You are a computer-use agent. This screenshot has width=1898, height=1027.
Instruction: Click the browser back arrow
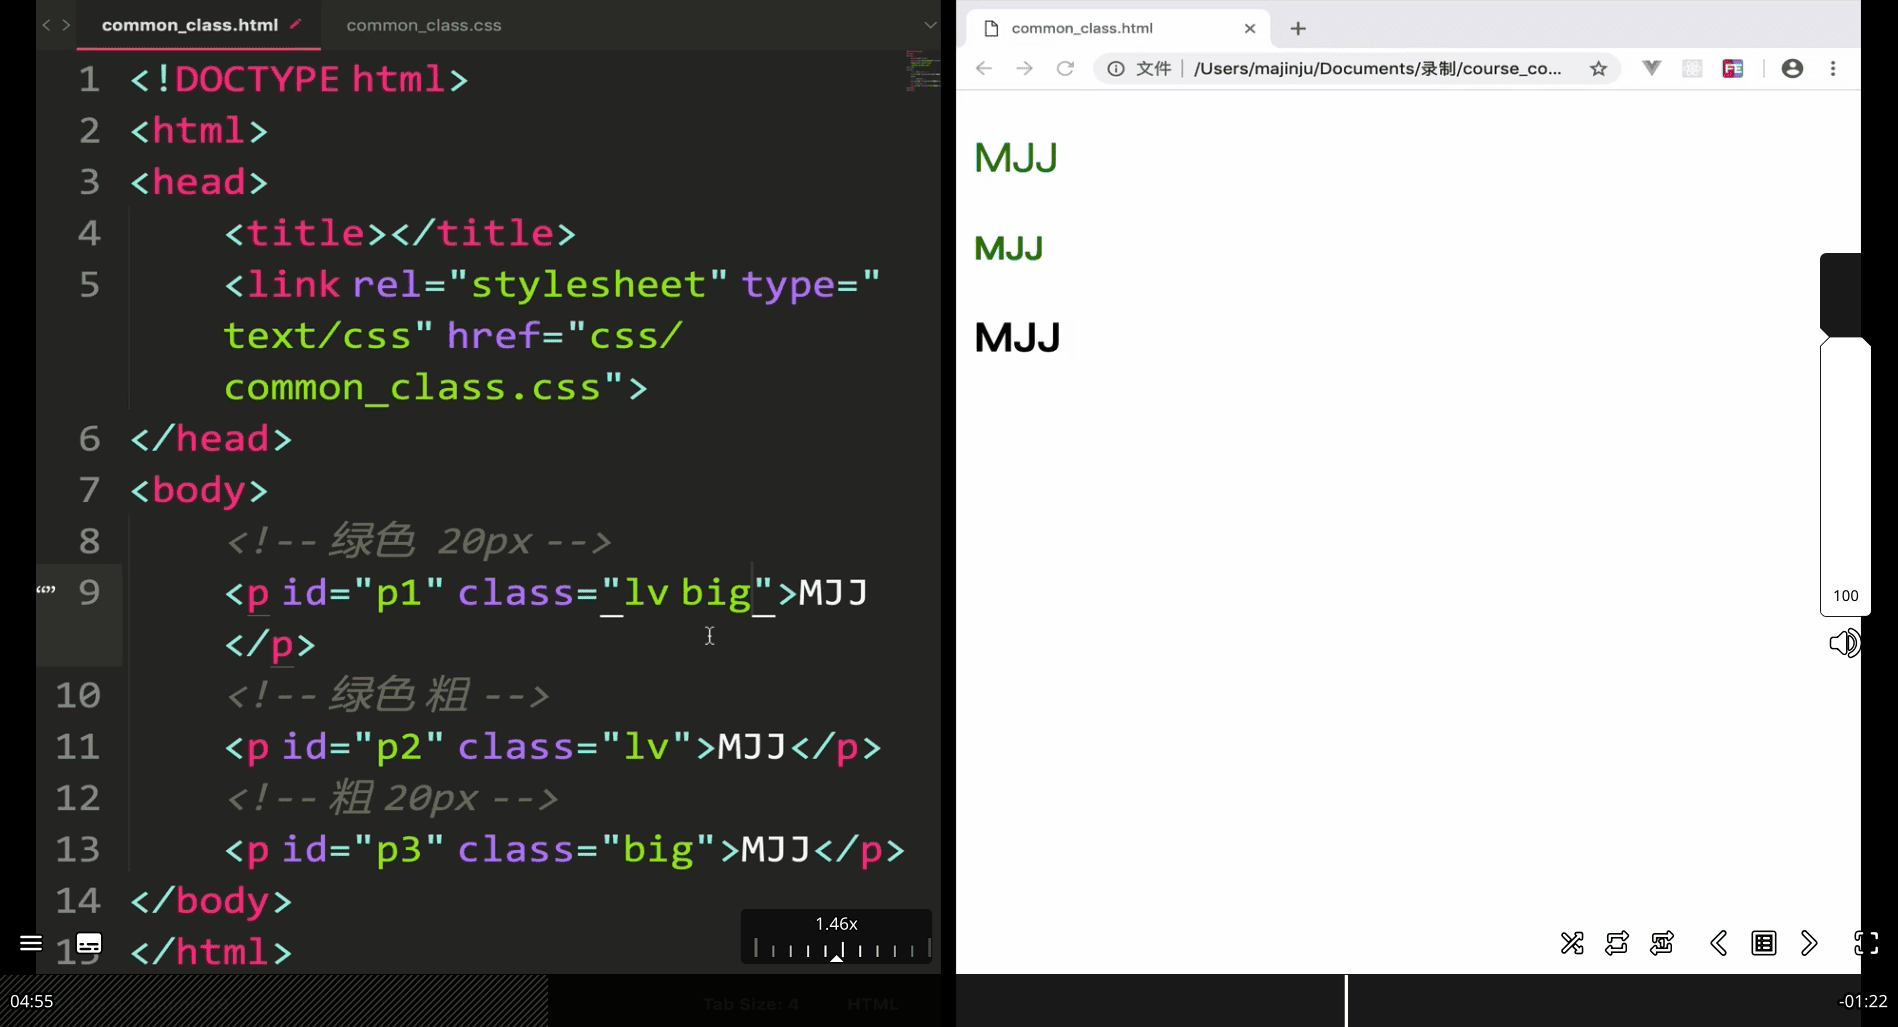point(984,68)
